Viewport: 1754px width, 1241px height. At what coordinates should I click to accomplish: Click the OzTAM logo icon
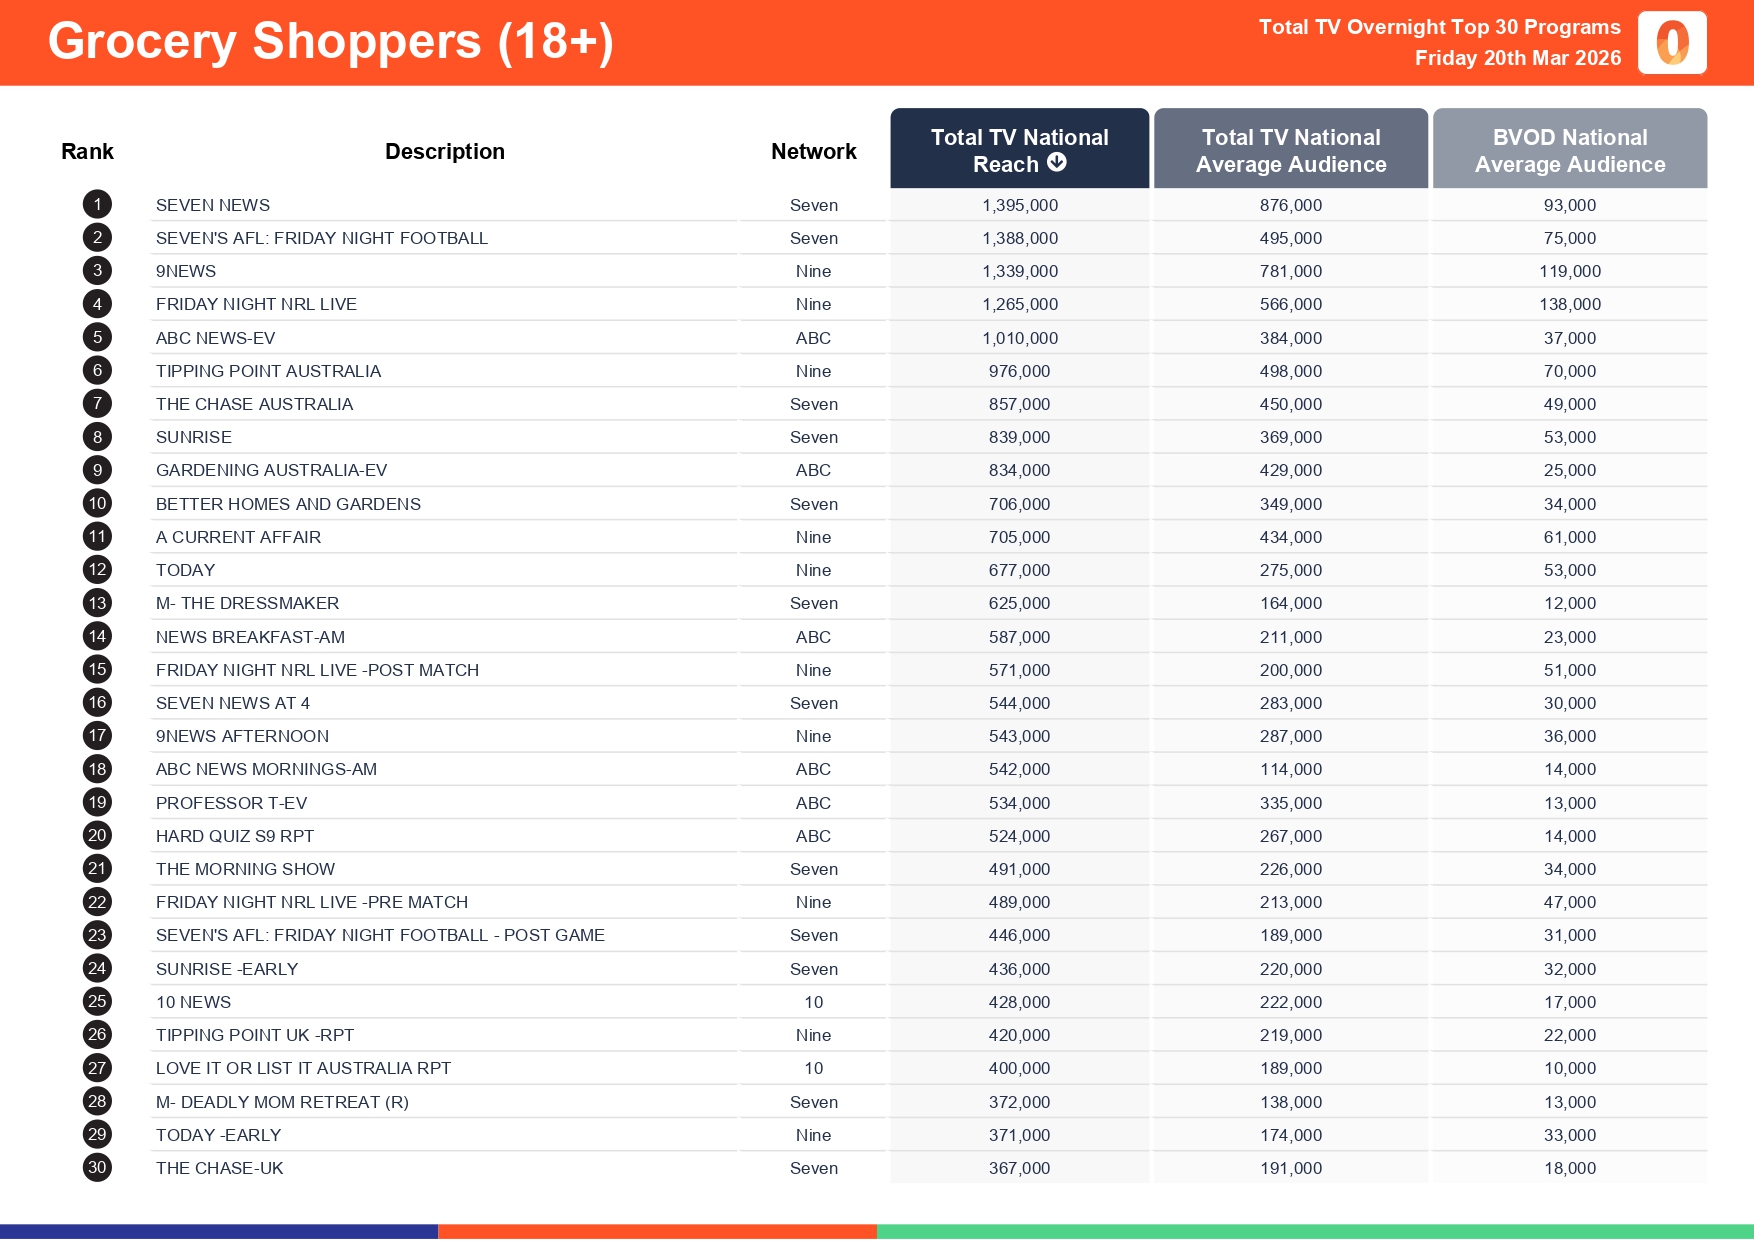tap(1672, 43)
